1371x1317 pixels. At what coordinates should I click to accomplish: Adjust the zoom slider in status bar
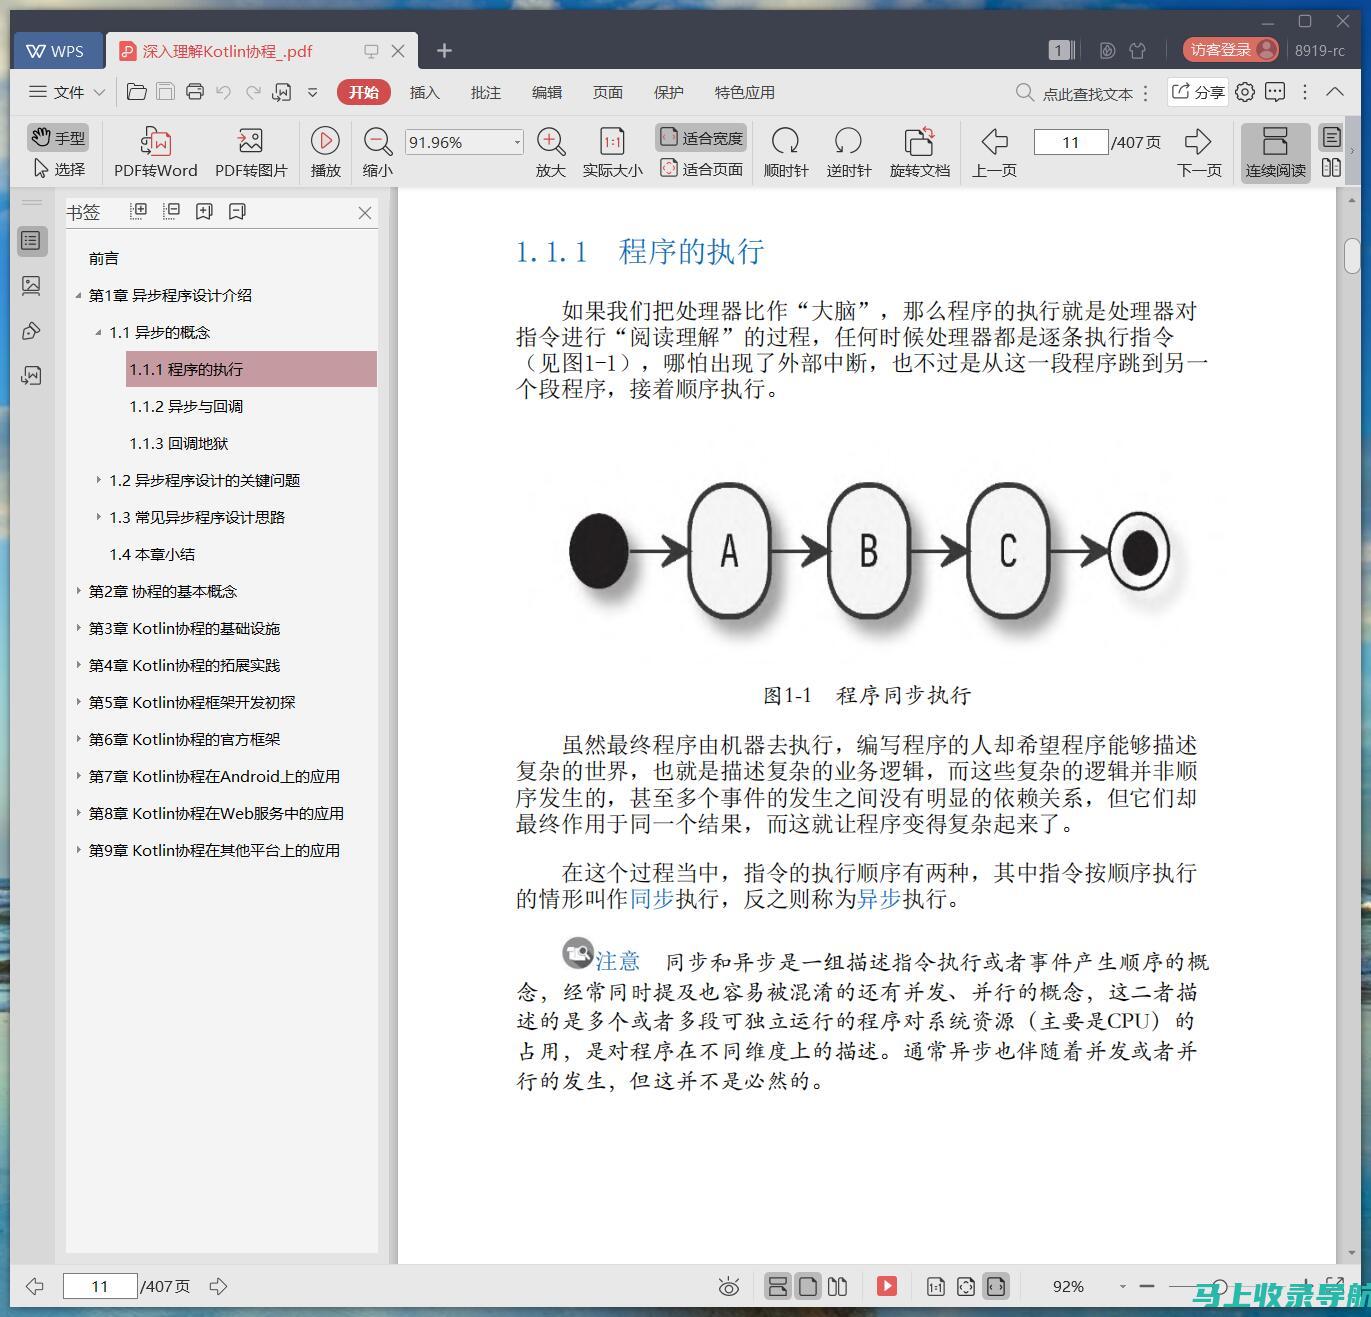1220,1286
